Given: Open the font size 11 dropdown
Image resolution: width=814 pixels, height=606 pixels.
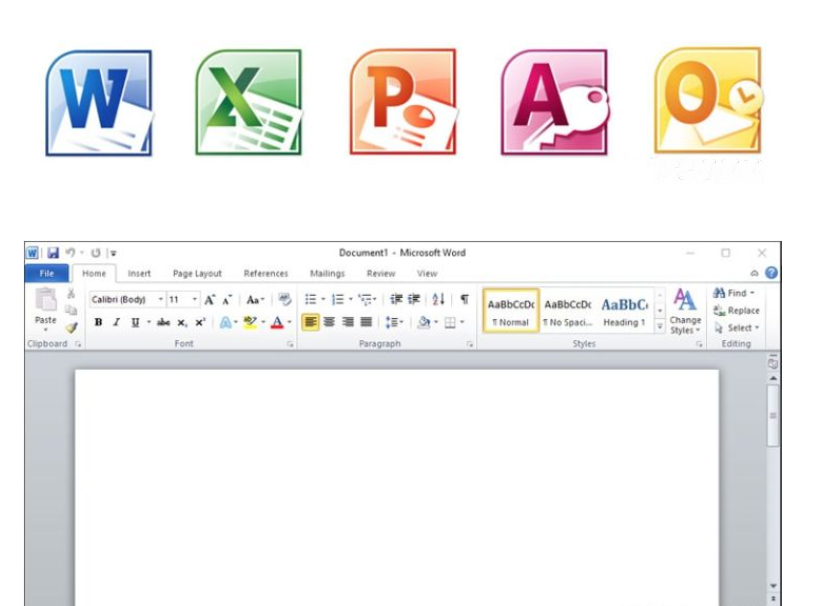Looking at the screenshot, I should click(195, 299).
